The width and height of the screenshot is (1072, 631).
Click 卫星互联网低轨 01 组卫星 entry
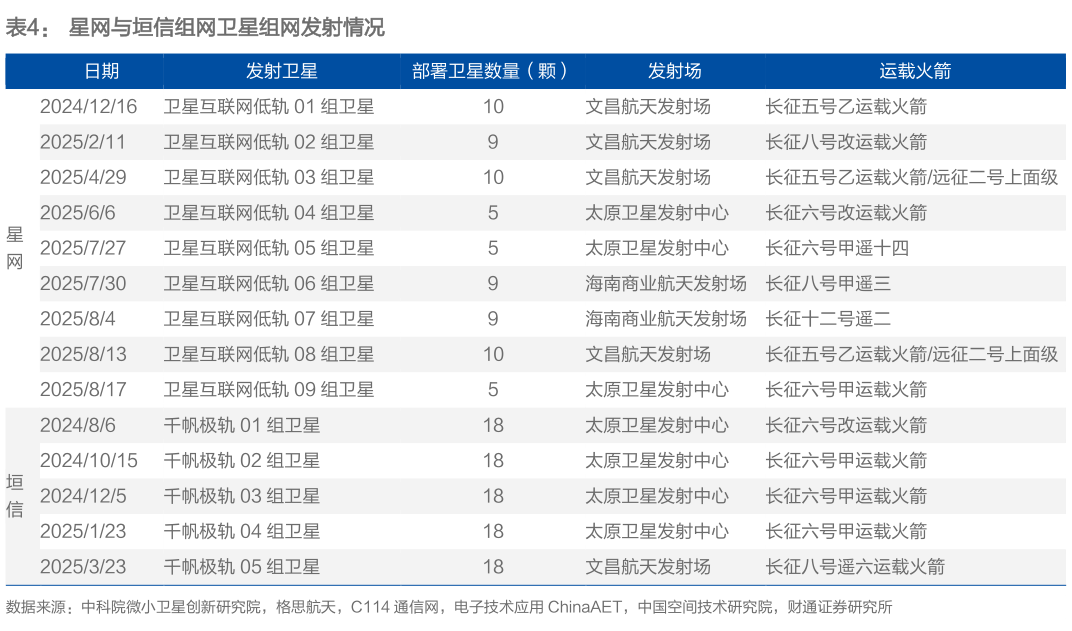click(x=270, y=106)
